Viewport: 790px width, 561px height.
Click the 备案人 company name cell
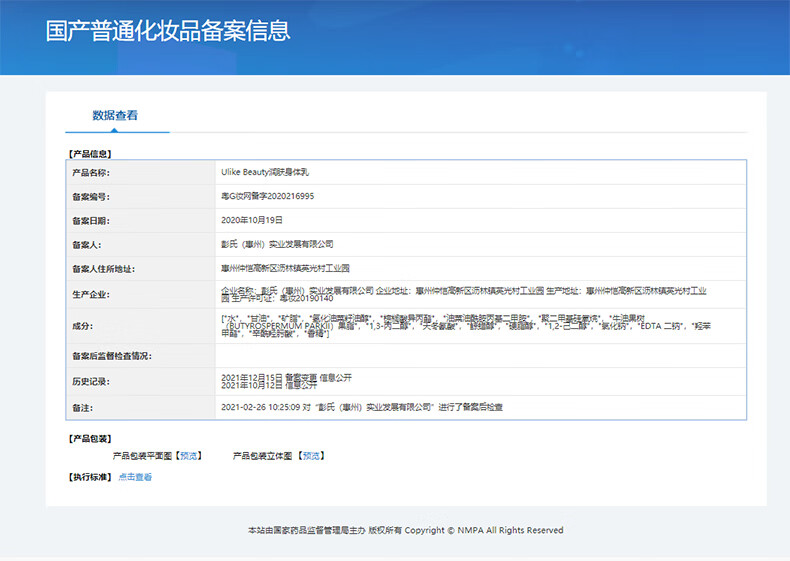pos(277,244)
